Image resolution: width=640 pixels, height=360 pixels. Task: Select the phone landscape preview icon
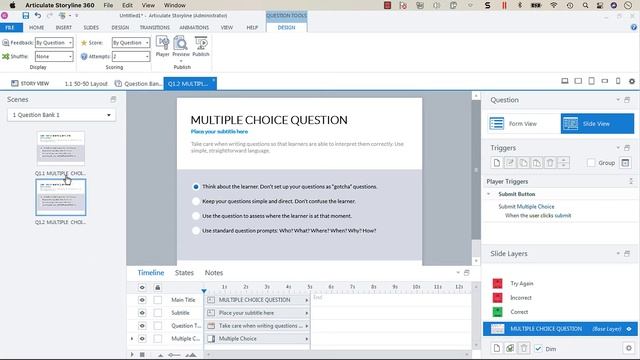pyautogui.click(x=605, y=81)
